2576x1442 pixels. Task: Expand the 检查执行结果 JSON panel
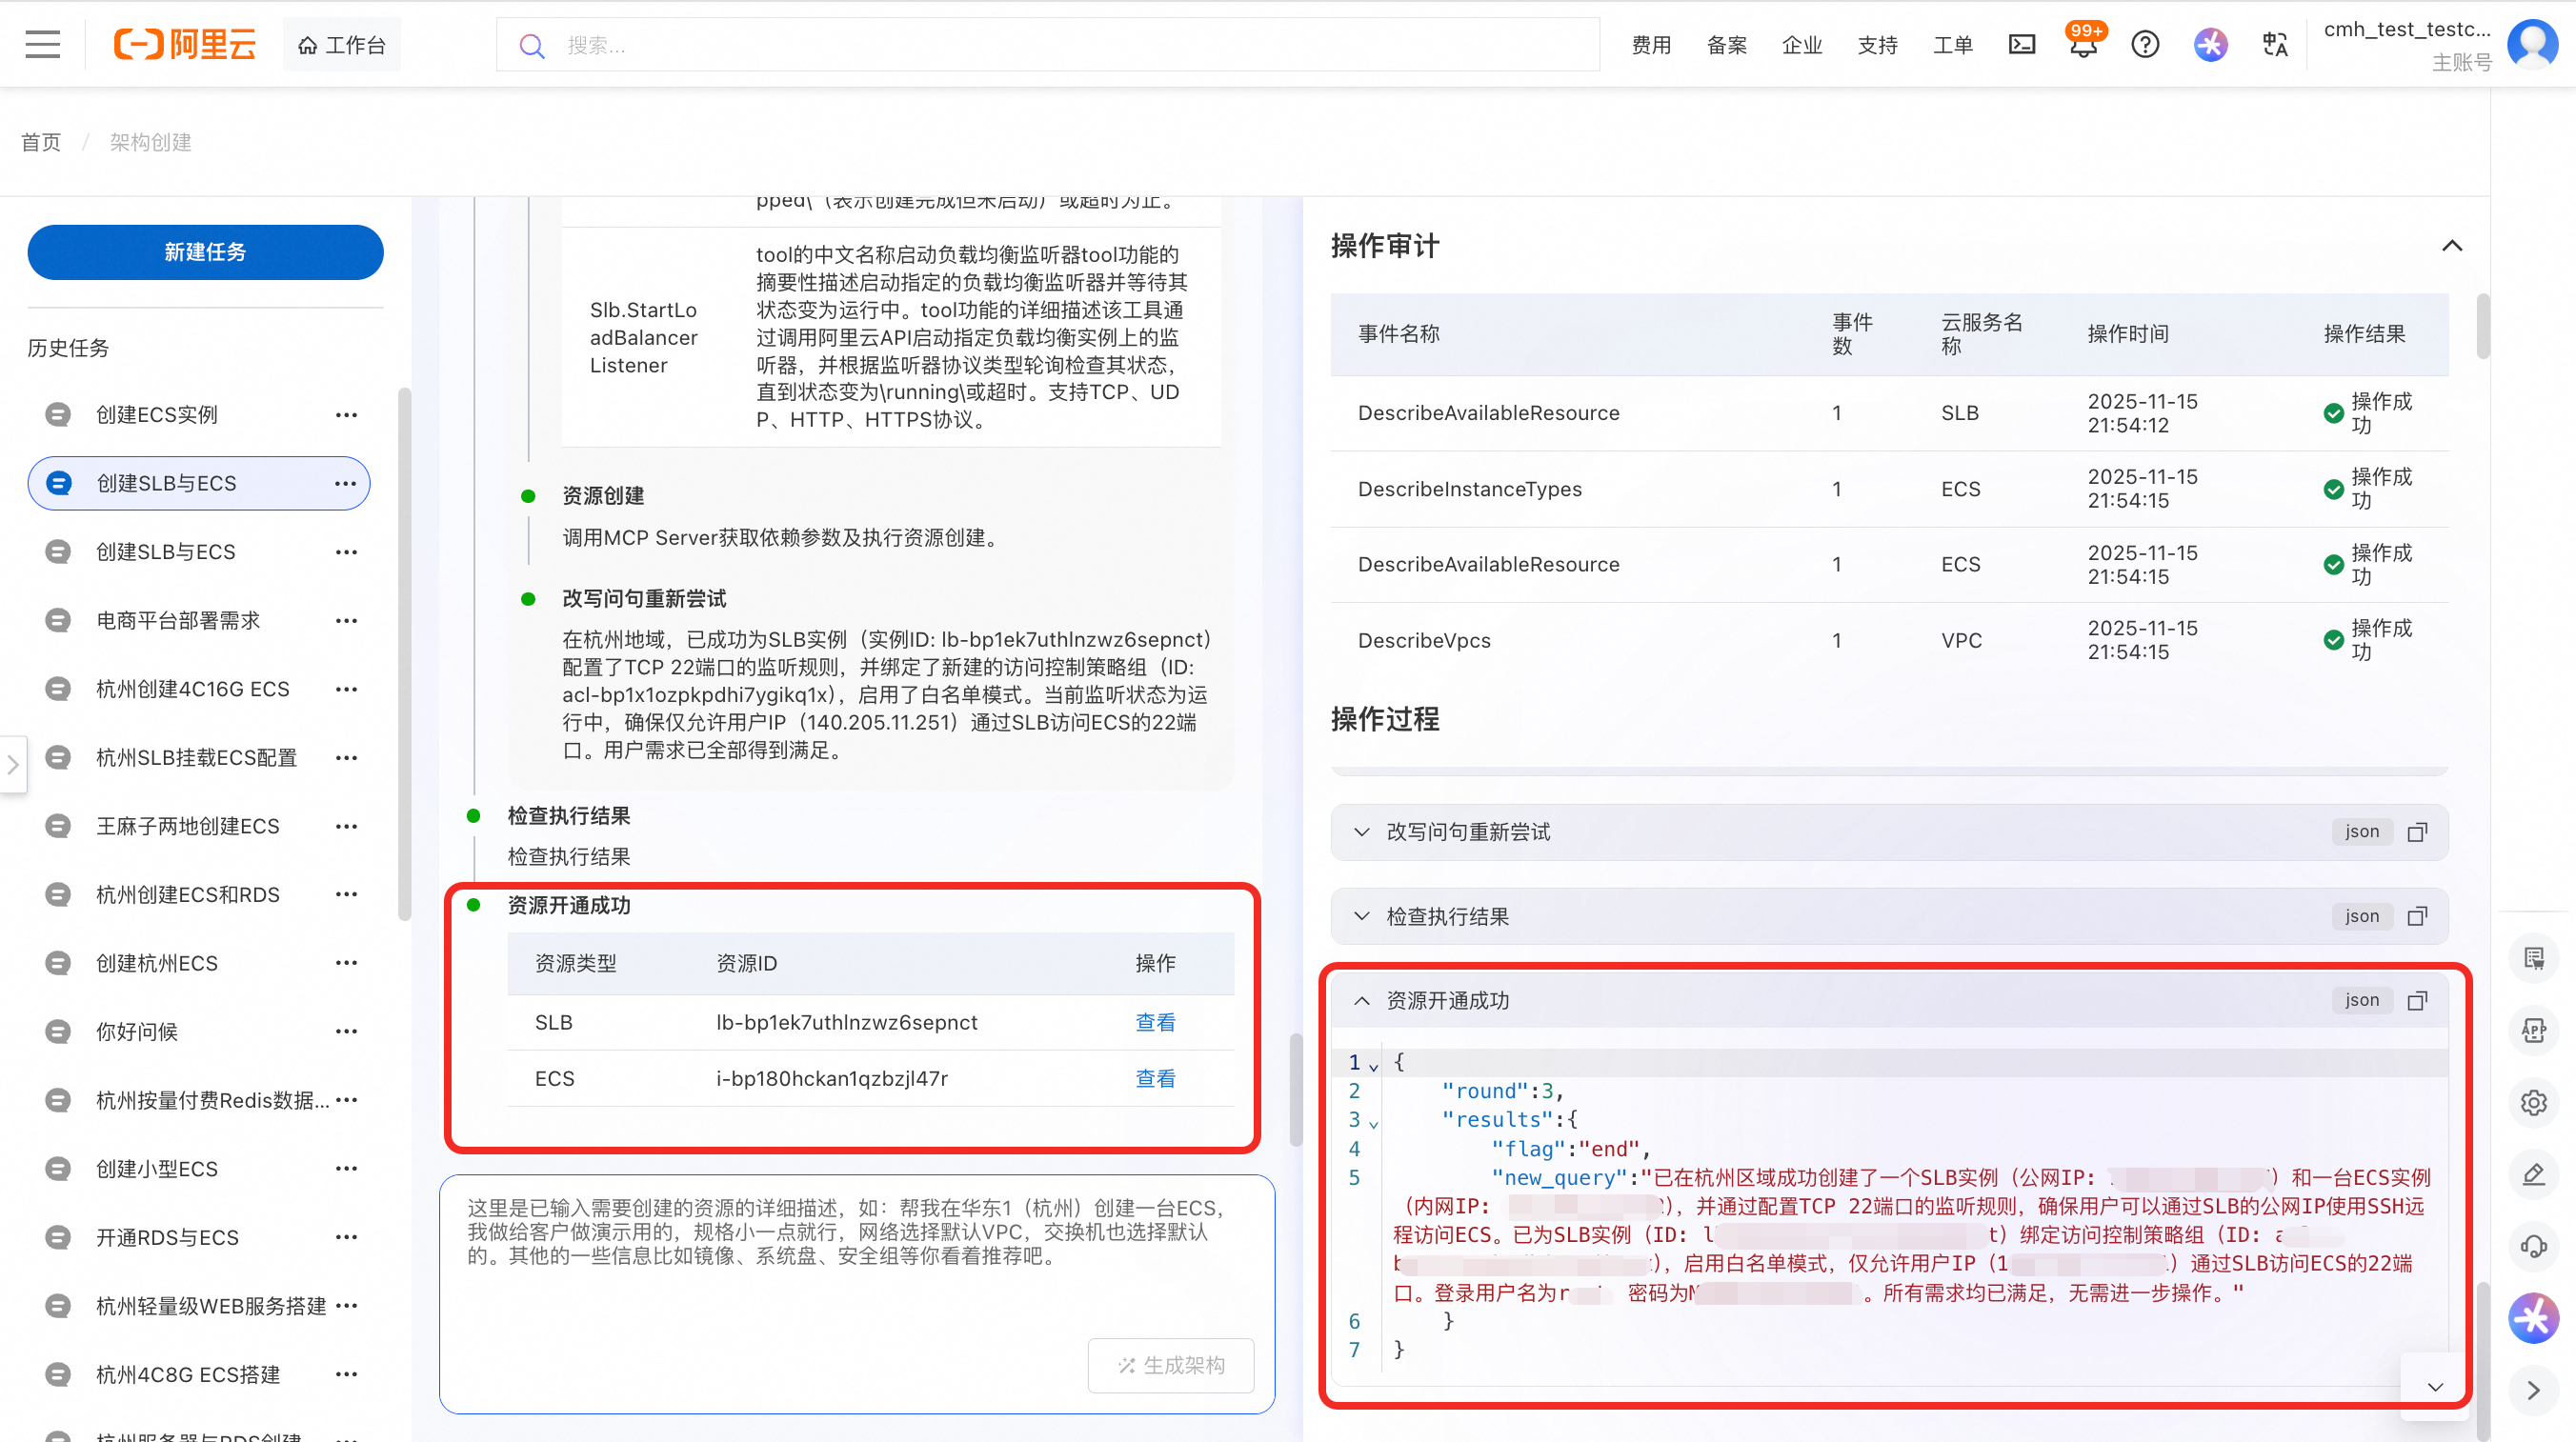(1362, 917)
